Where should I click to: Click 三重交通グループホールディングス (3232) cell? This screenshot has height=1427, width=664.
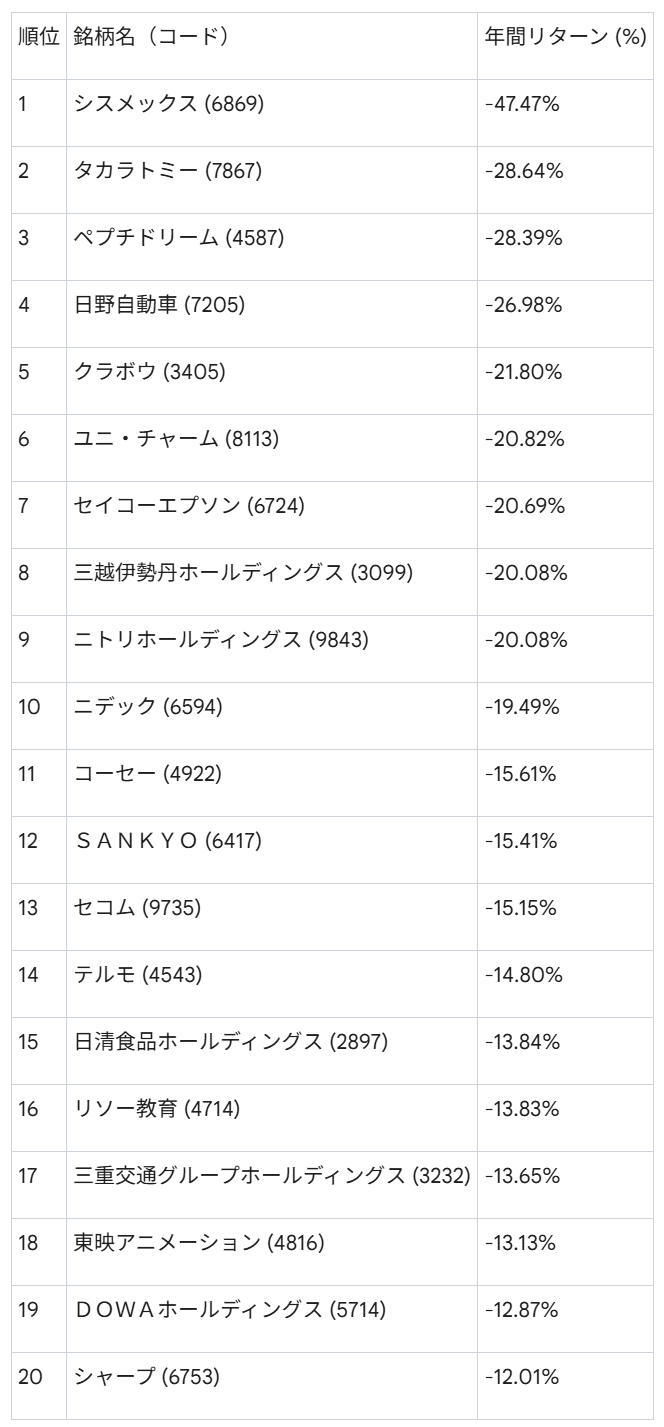point(272,1175)
